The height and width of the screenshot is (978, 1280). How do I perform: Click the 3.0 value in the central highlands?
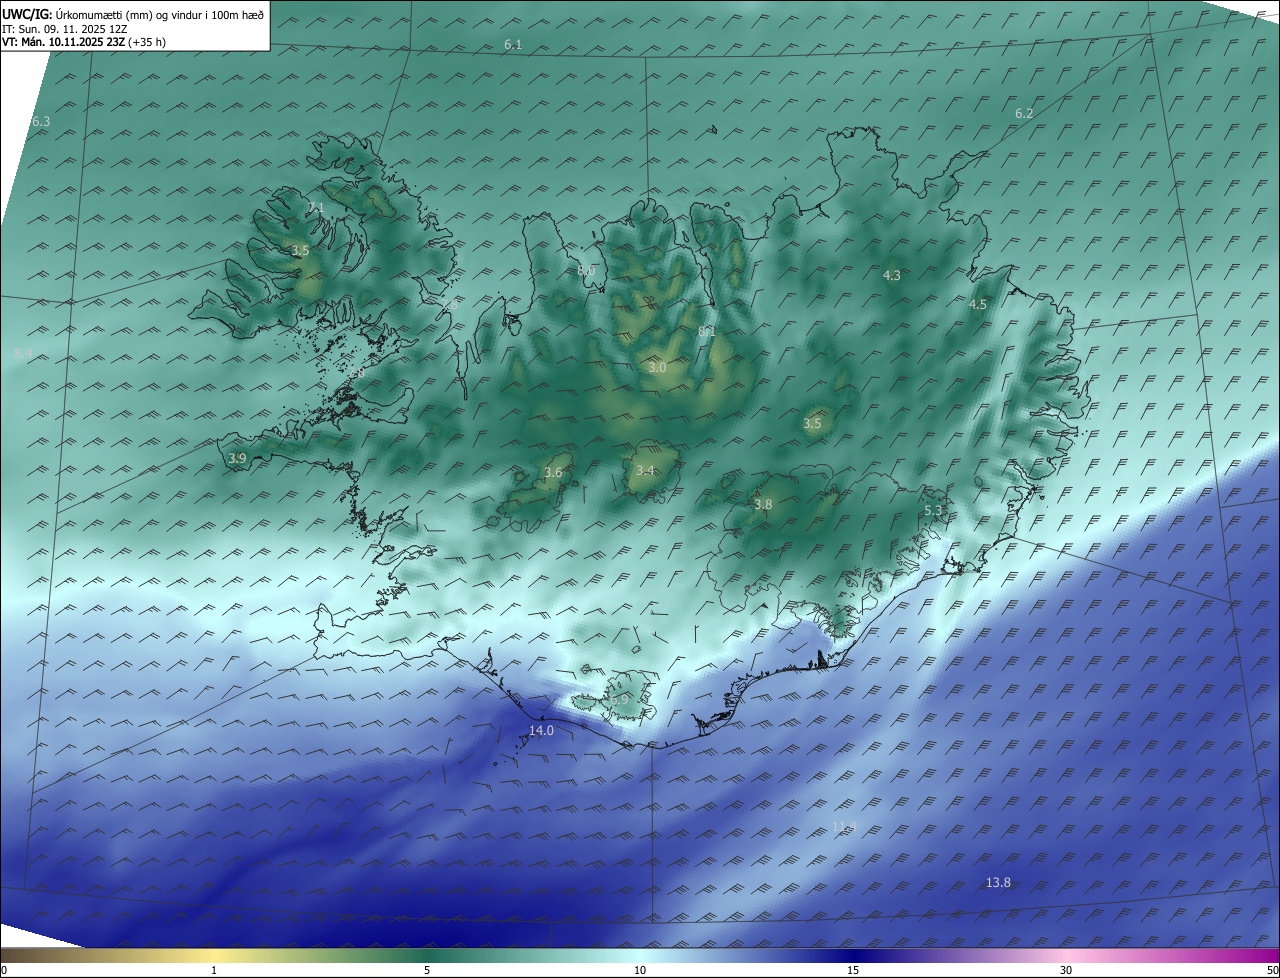point(657,368)
